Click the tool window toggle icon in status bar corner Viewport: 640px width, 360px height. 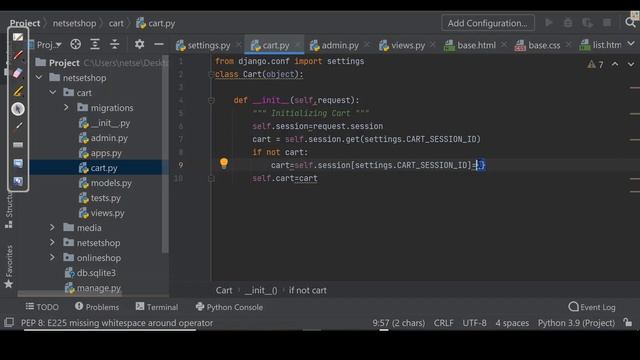pos(9,322)
